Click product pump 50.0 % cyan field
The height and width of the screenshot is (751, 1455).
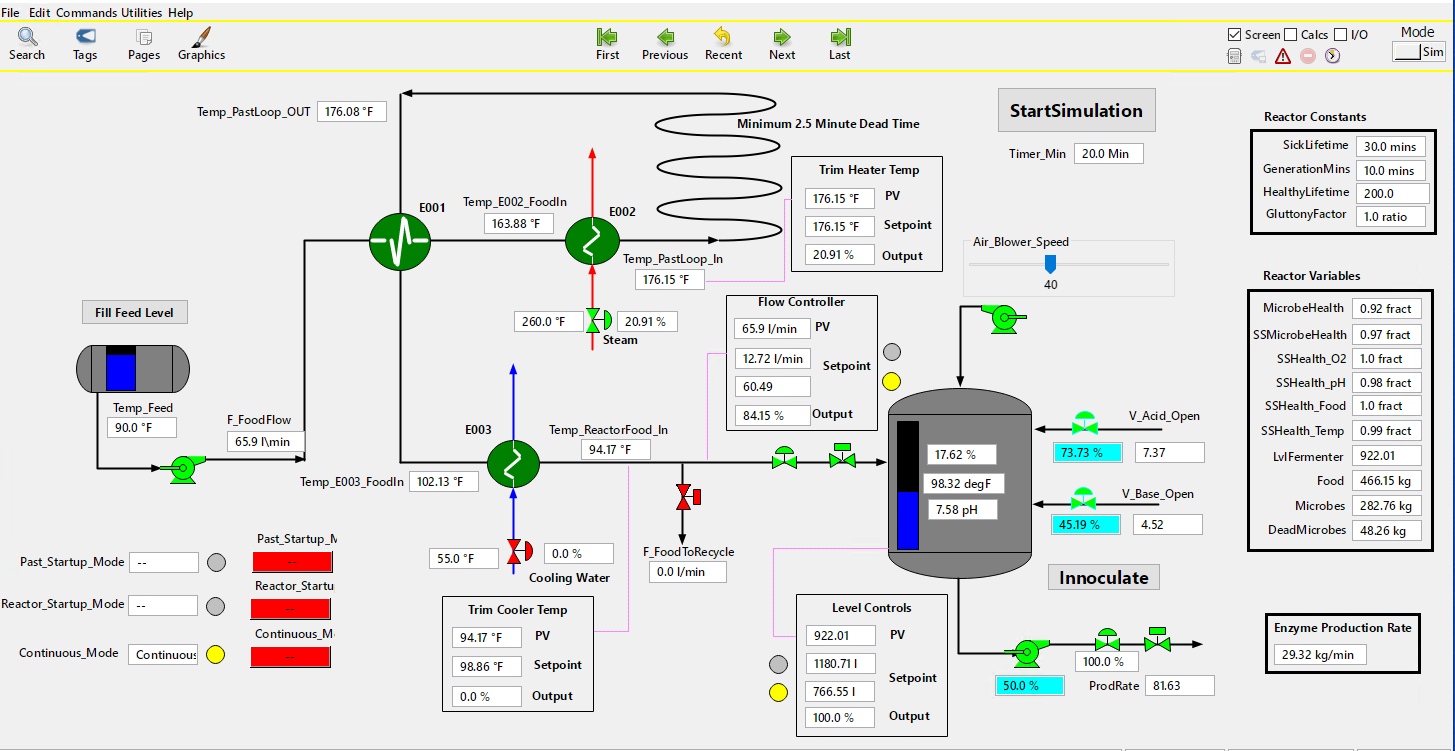[x=1030, y=686]
